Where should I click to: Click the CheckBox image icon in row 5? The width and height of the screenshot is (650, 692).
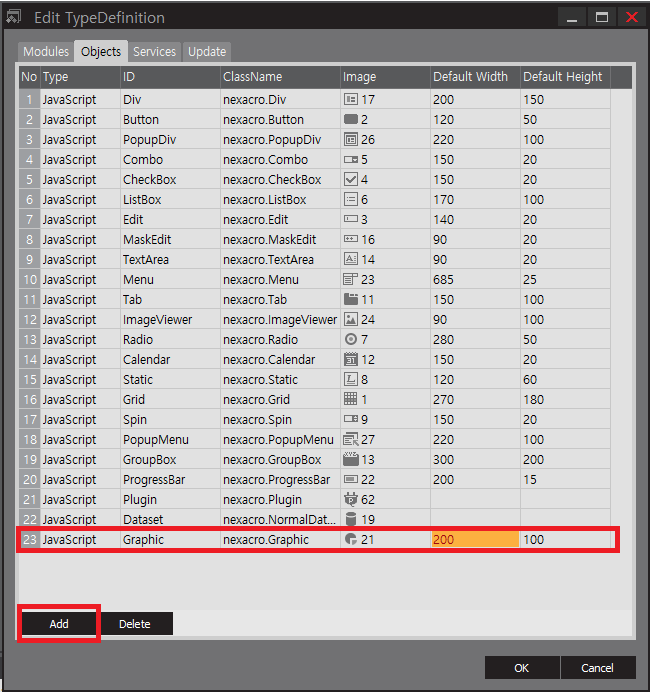(350, 179)
